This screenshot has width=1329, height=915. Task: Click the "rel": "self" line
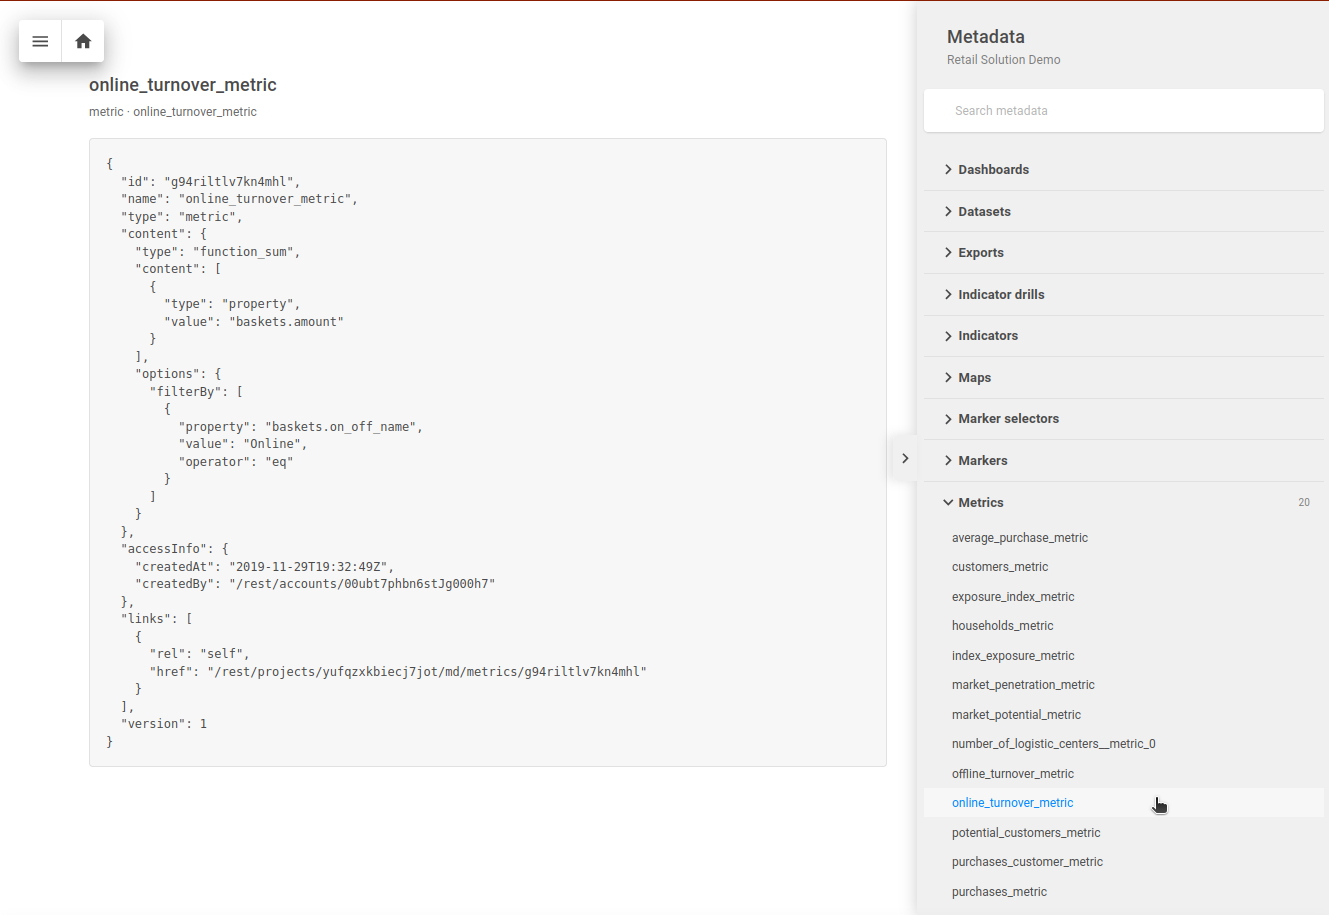tap(200, 654)
